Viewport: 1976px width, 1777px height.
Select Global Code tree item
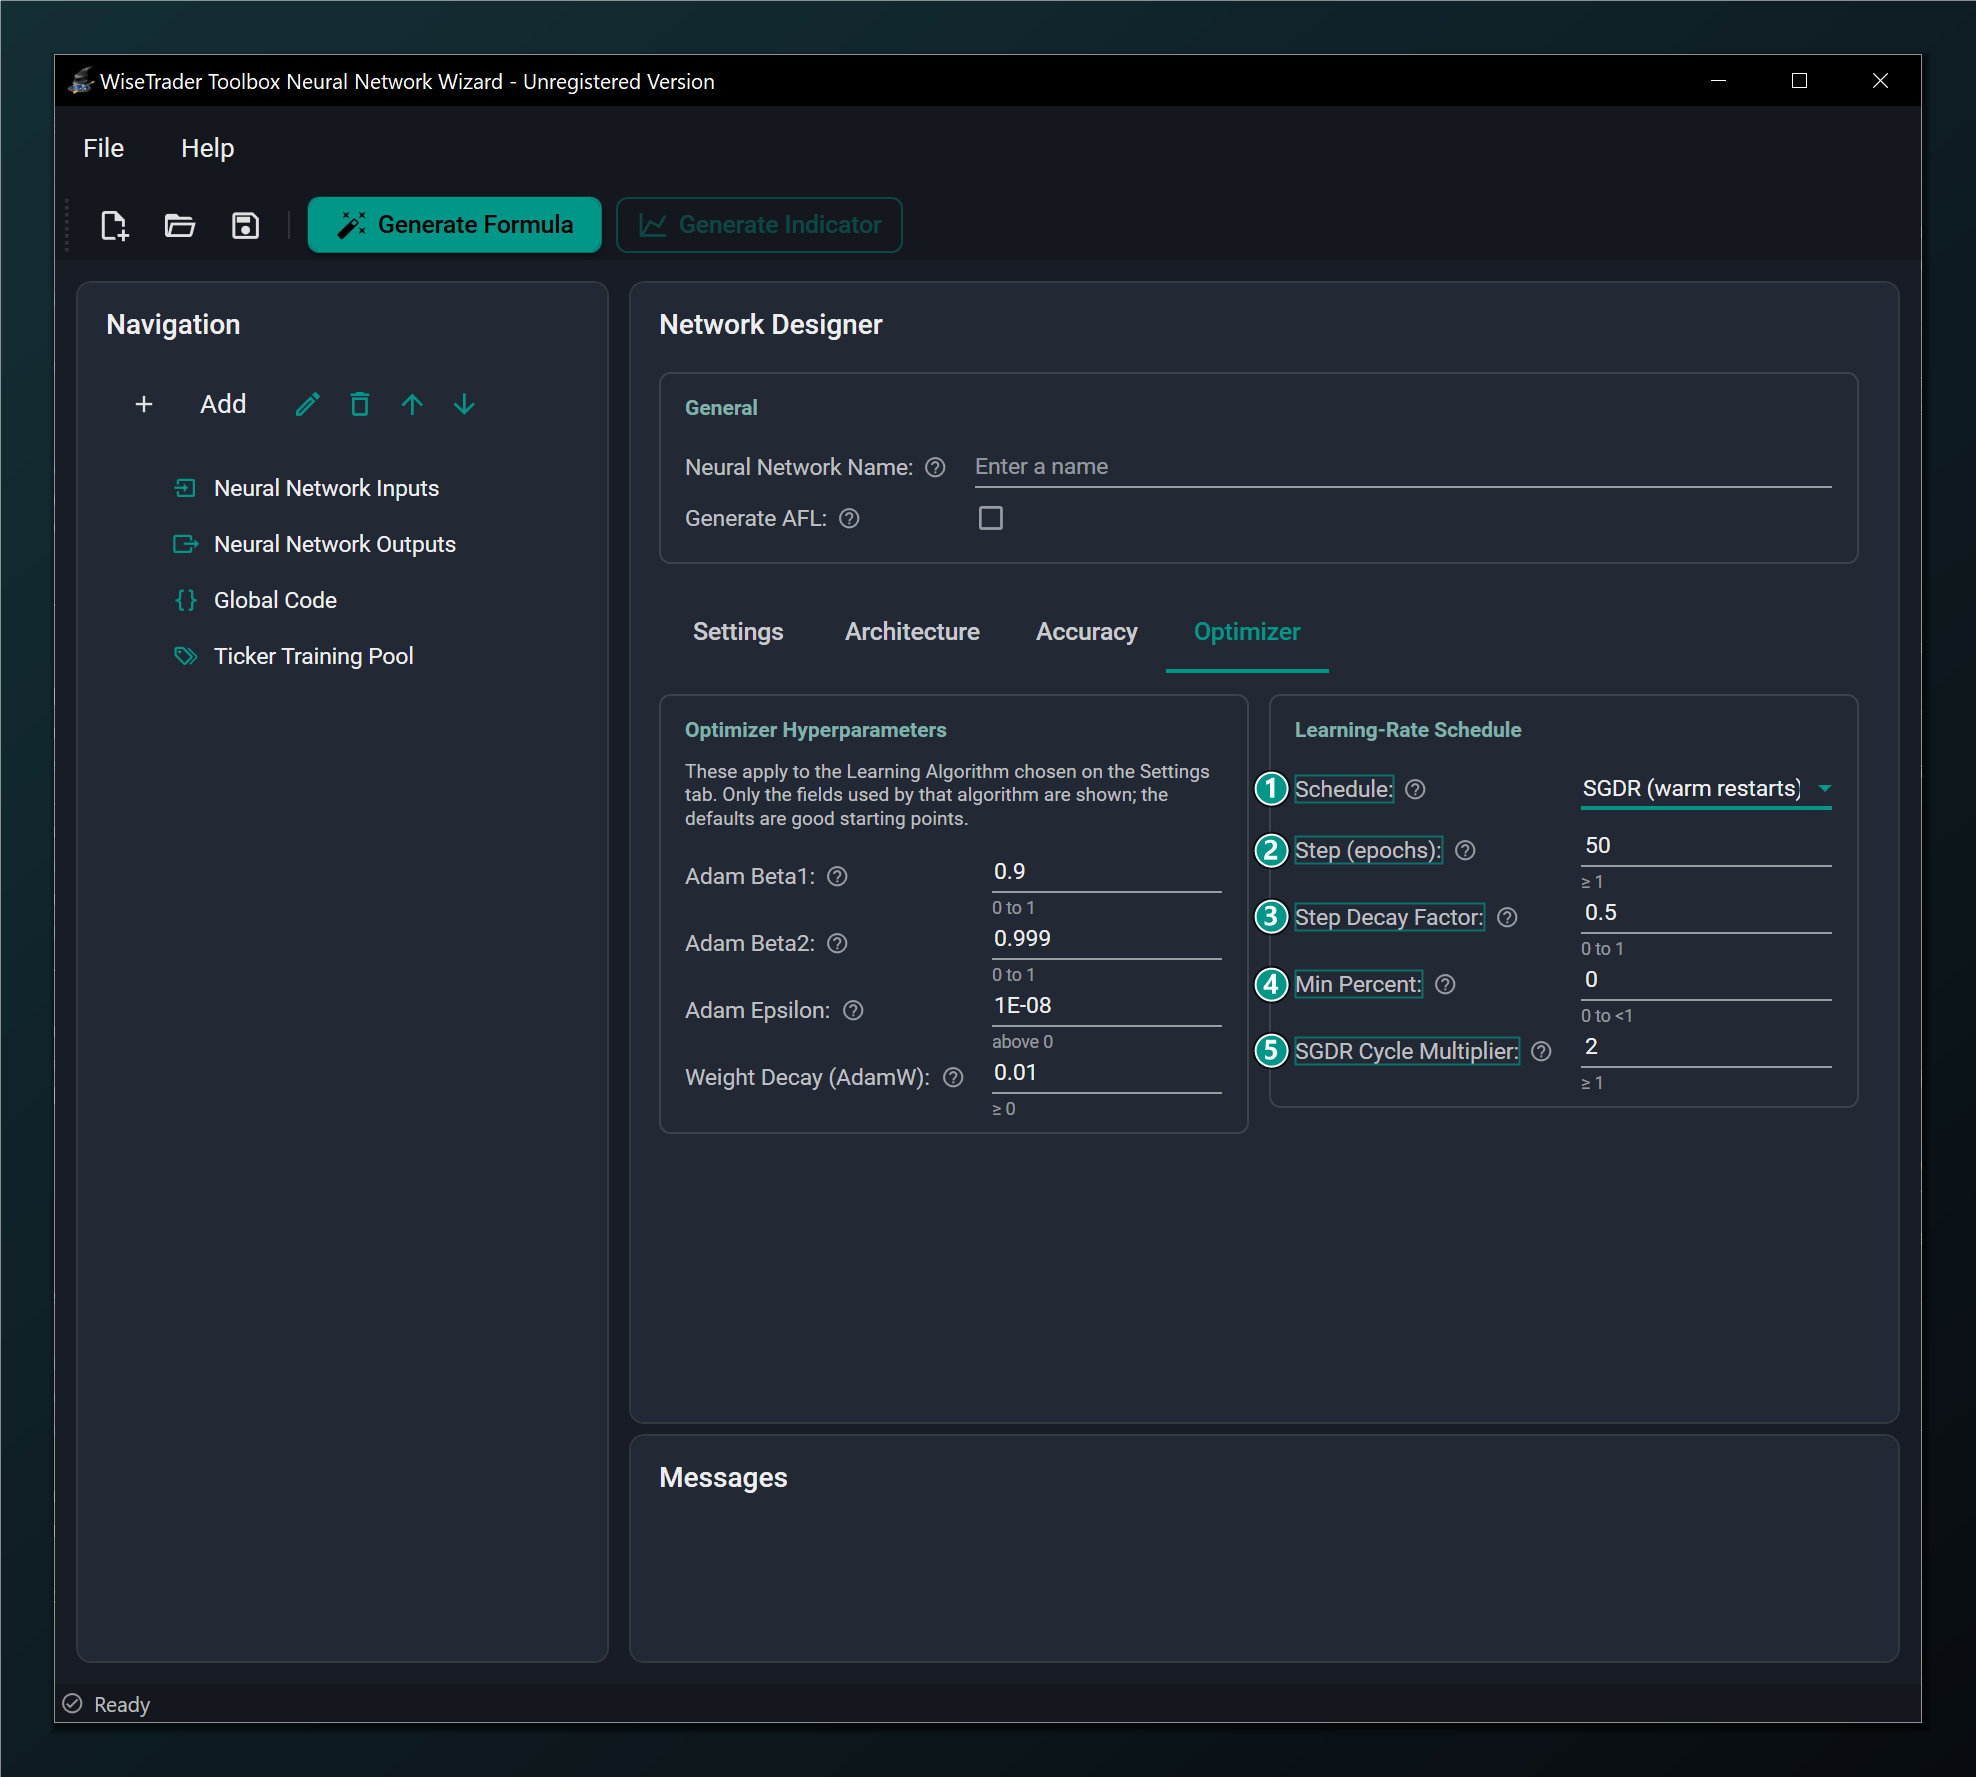(276, 600)
